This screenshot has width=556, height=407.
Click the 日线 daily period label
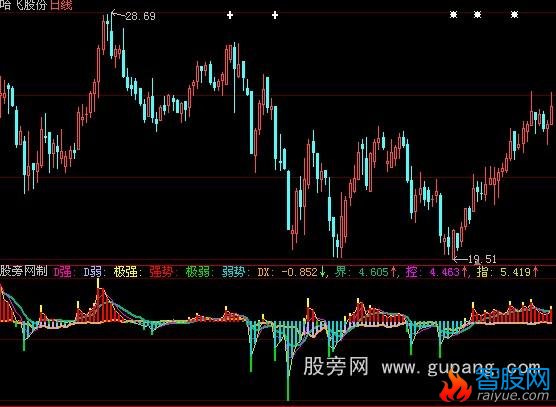[61, 5]
